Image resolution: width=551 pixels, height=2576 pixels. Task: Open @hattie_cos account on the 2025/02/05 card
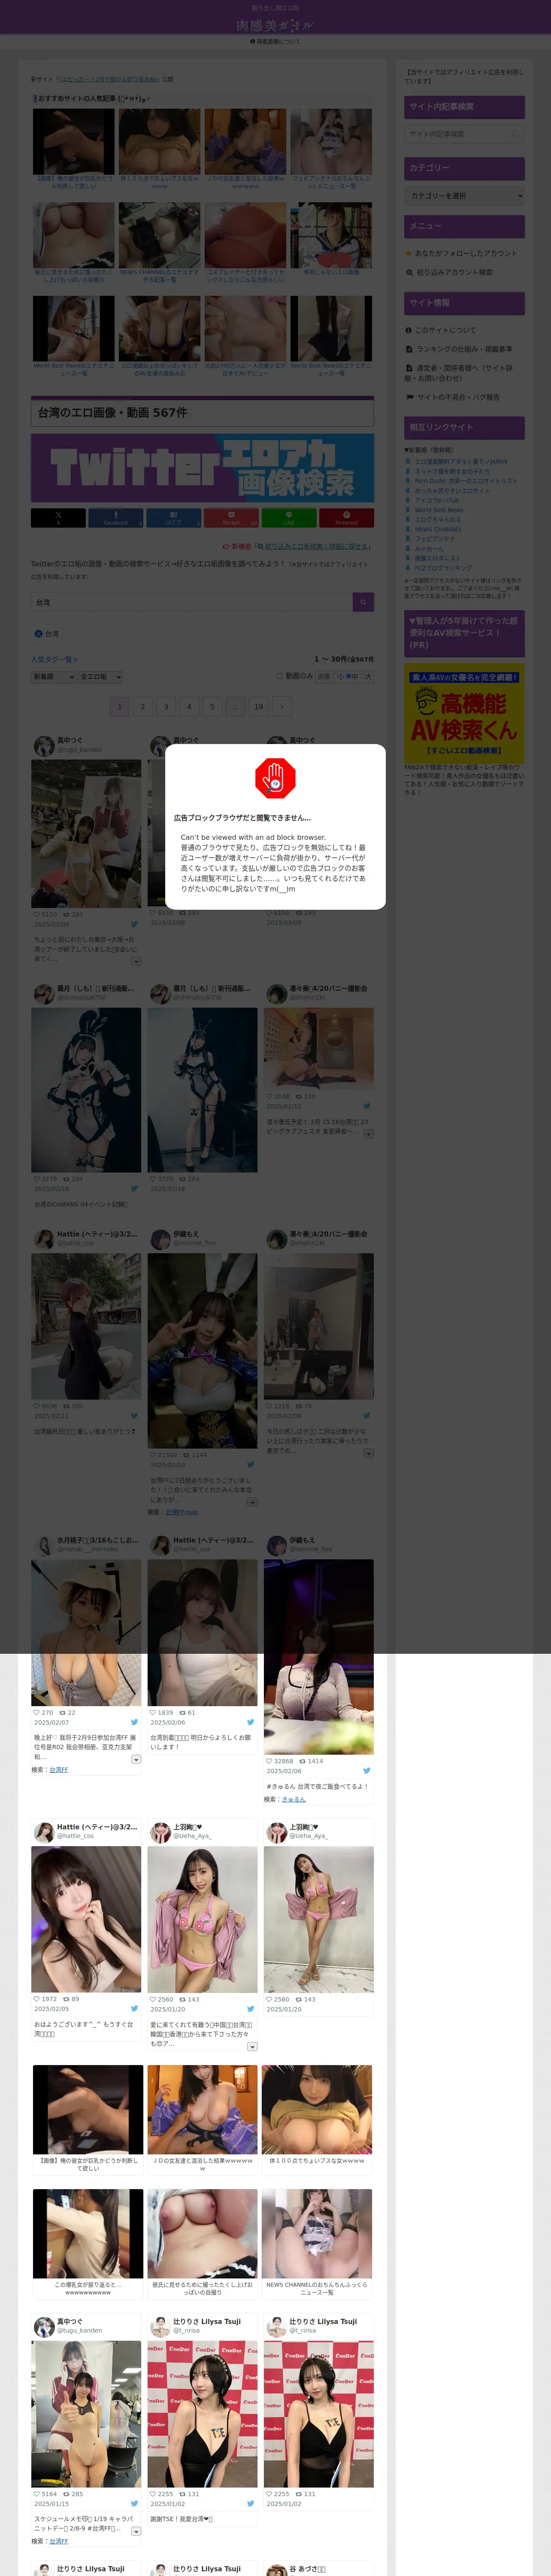[76, 1836]
